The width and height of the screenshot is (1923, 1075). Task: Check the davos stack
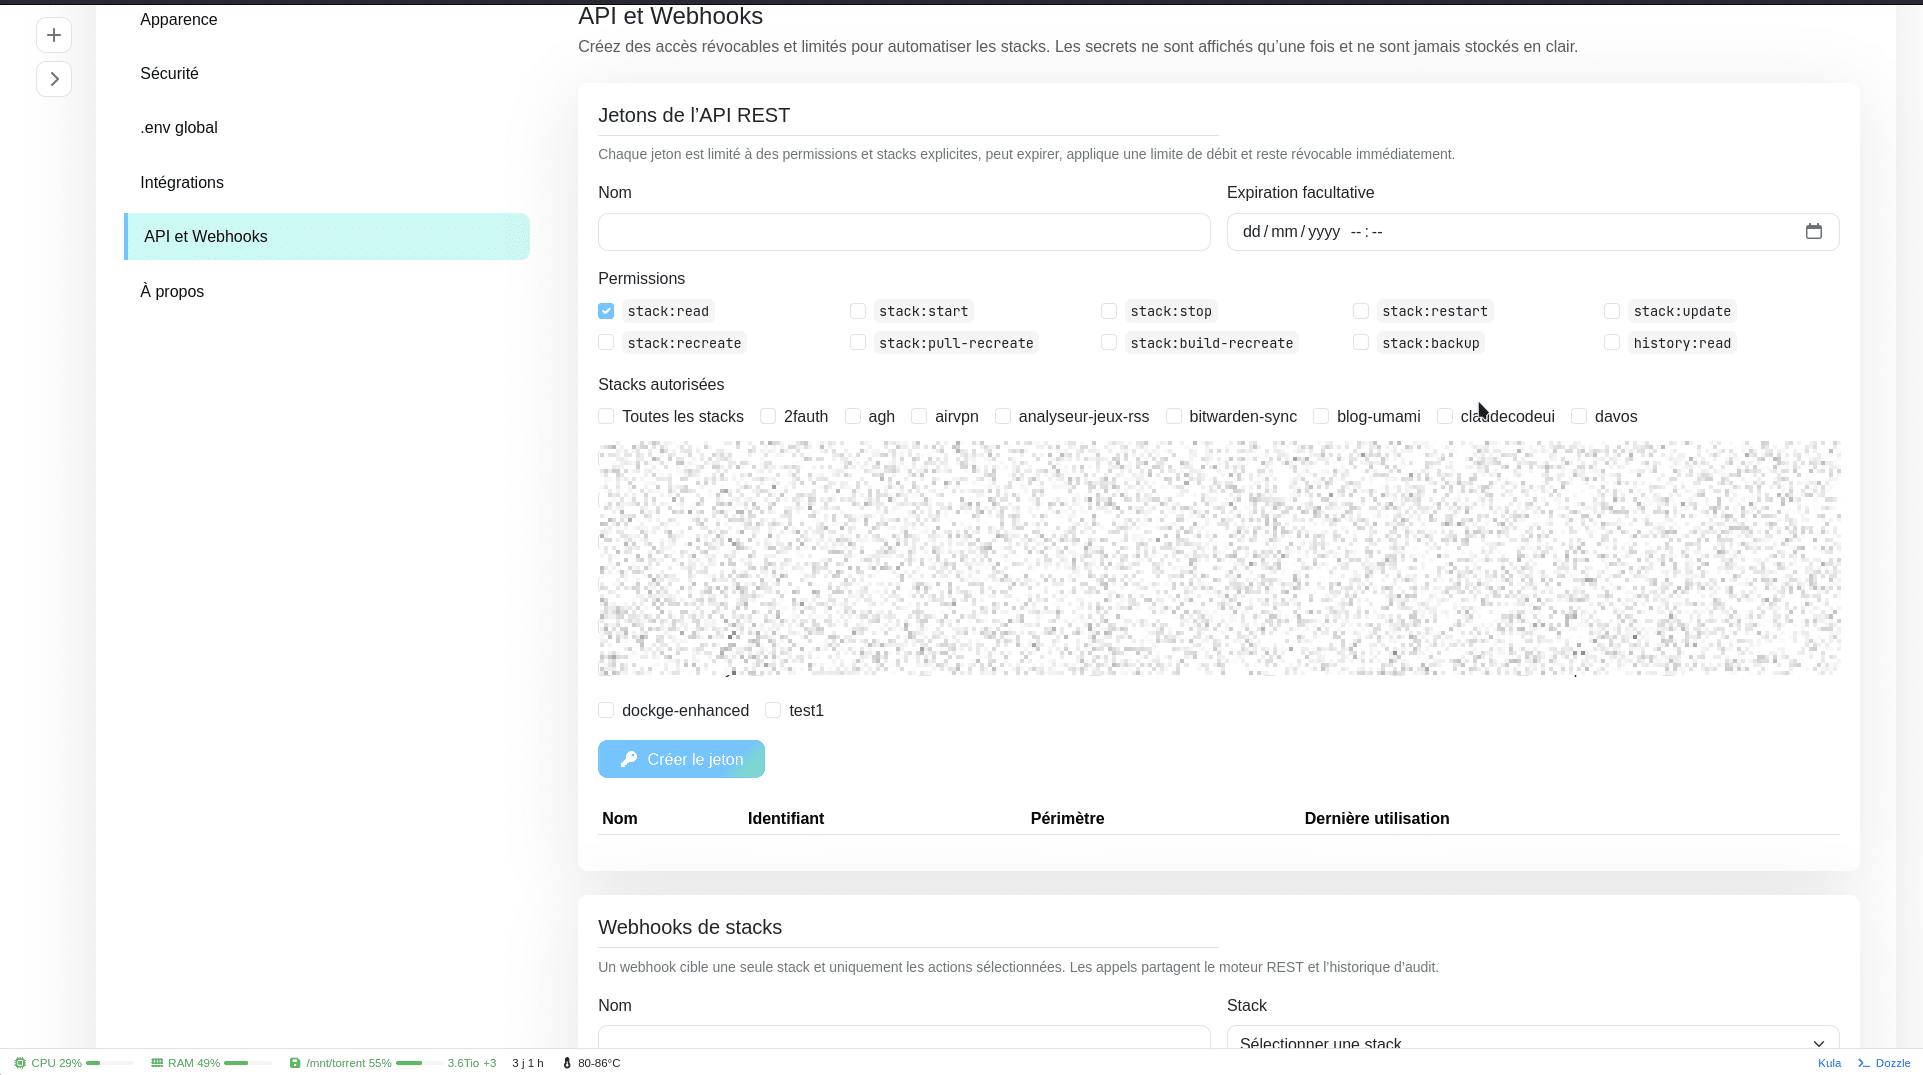coord(1579,416)
